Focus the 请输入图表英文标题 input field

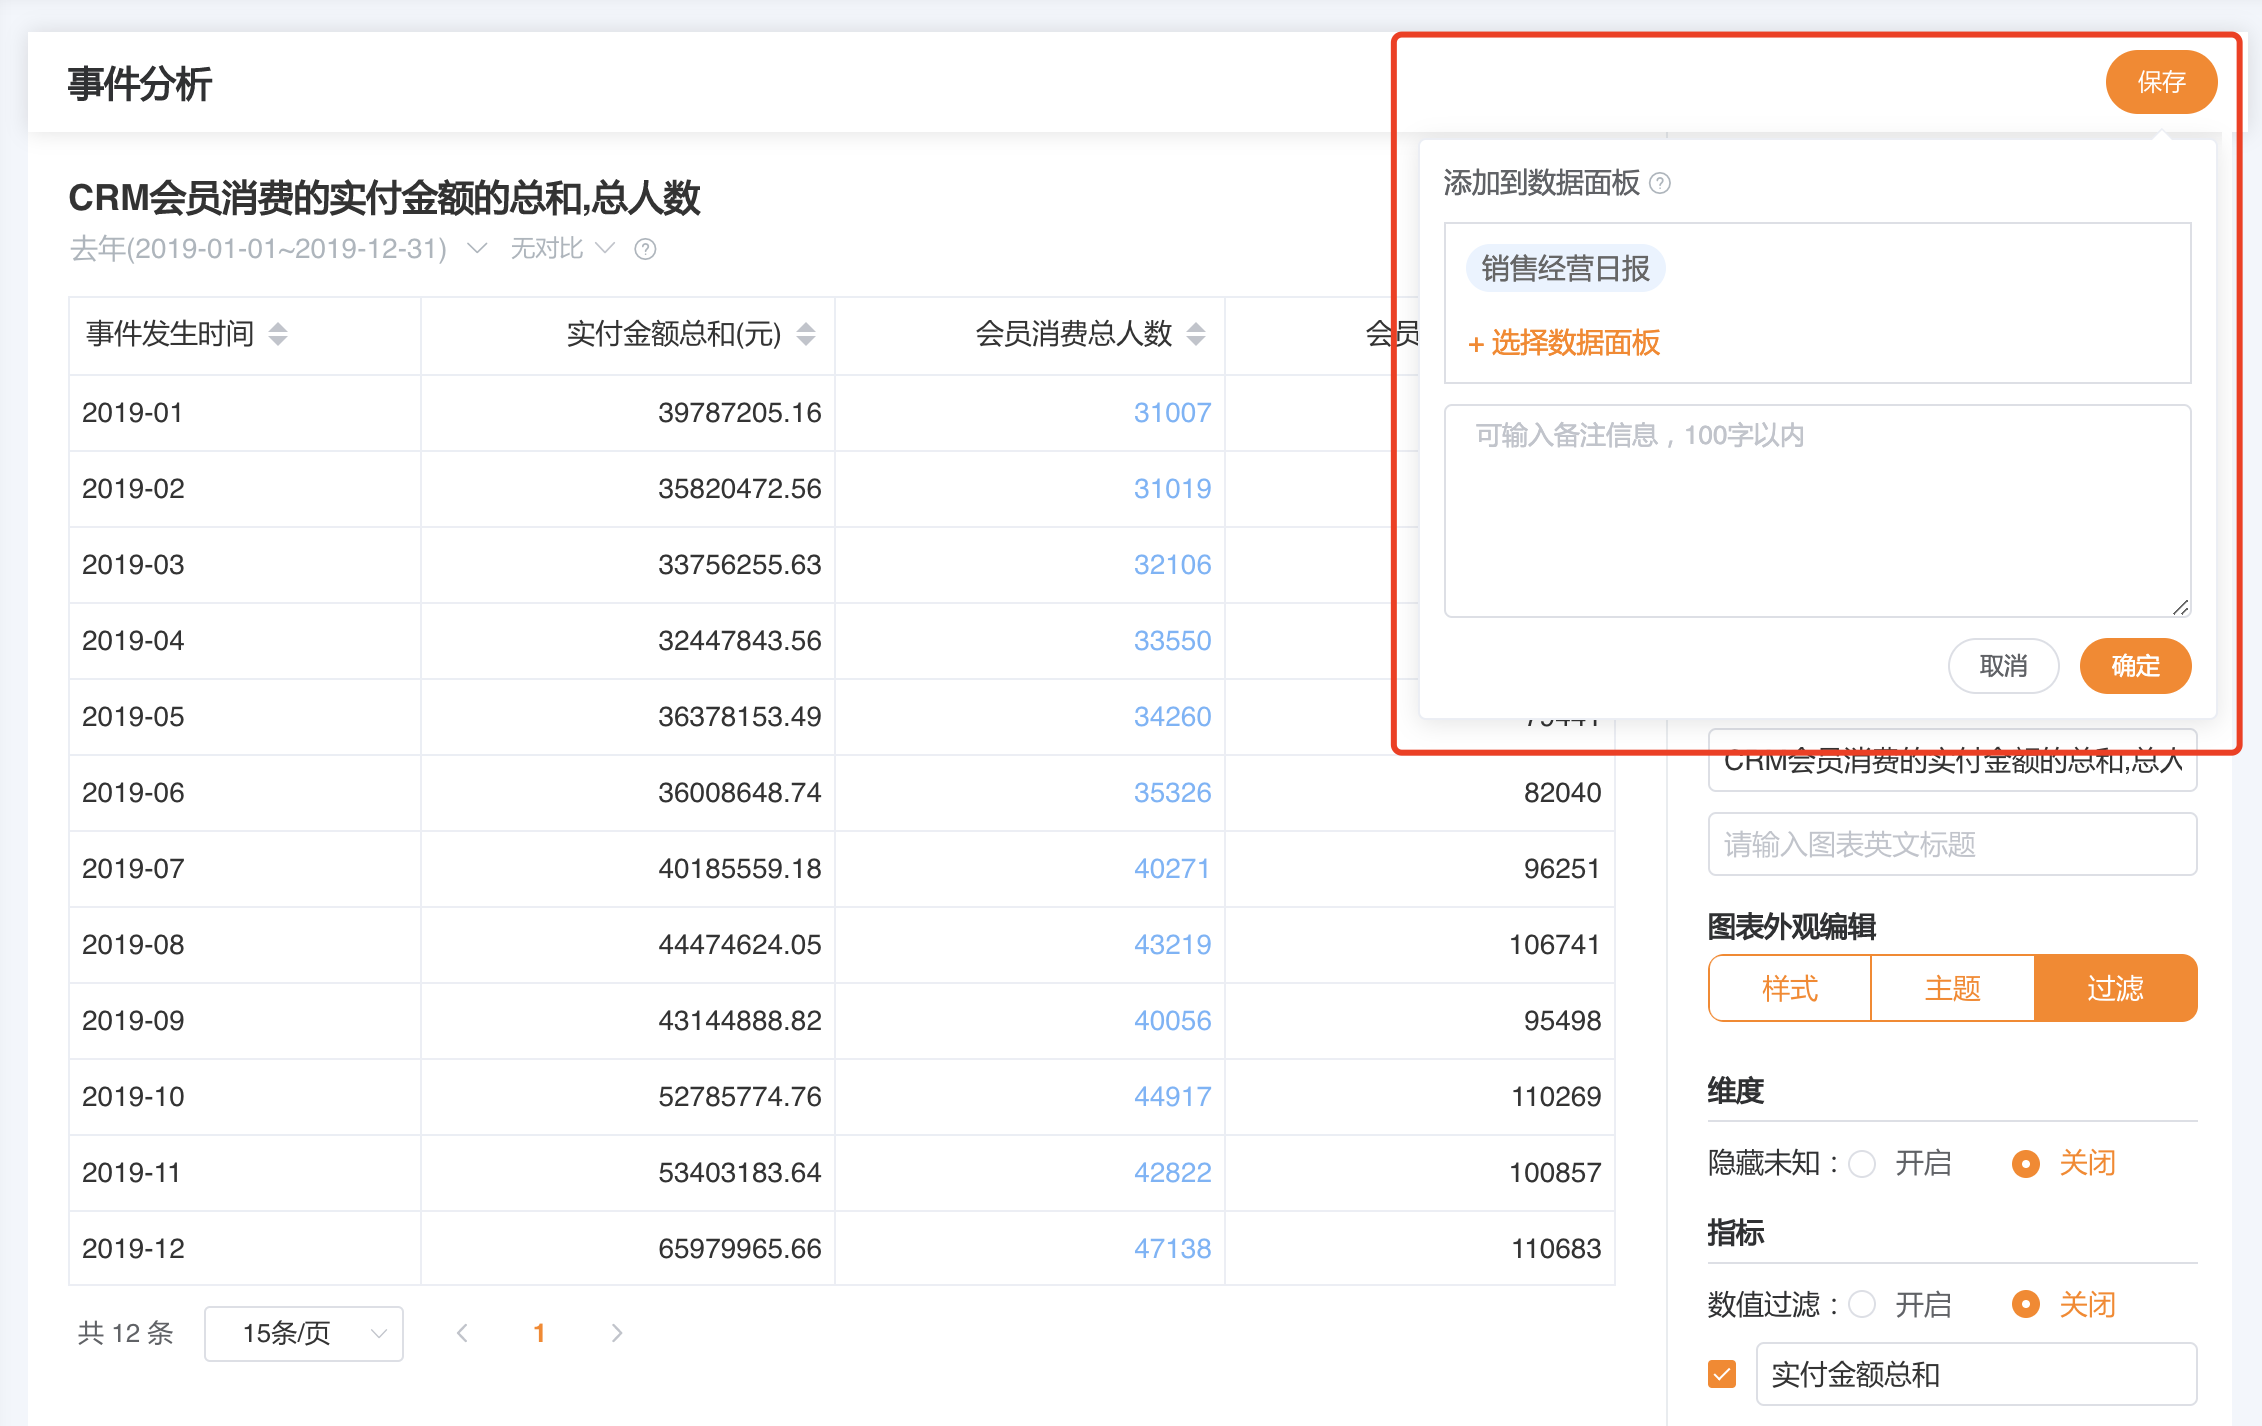click(1951, 845)
